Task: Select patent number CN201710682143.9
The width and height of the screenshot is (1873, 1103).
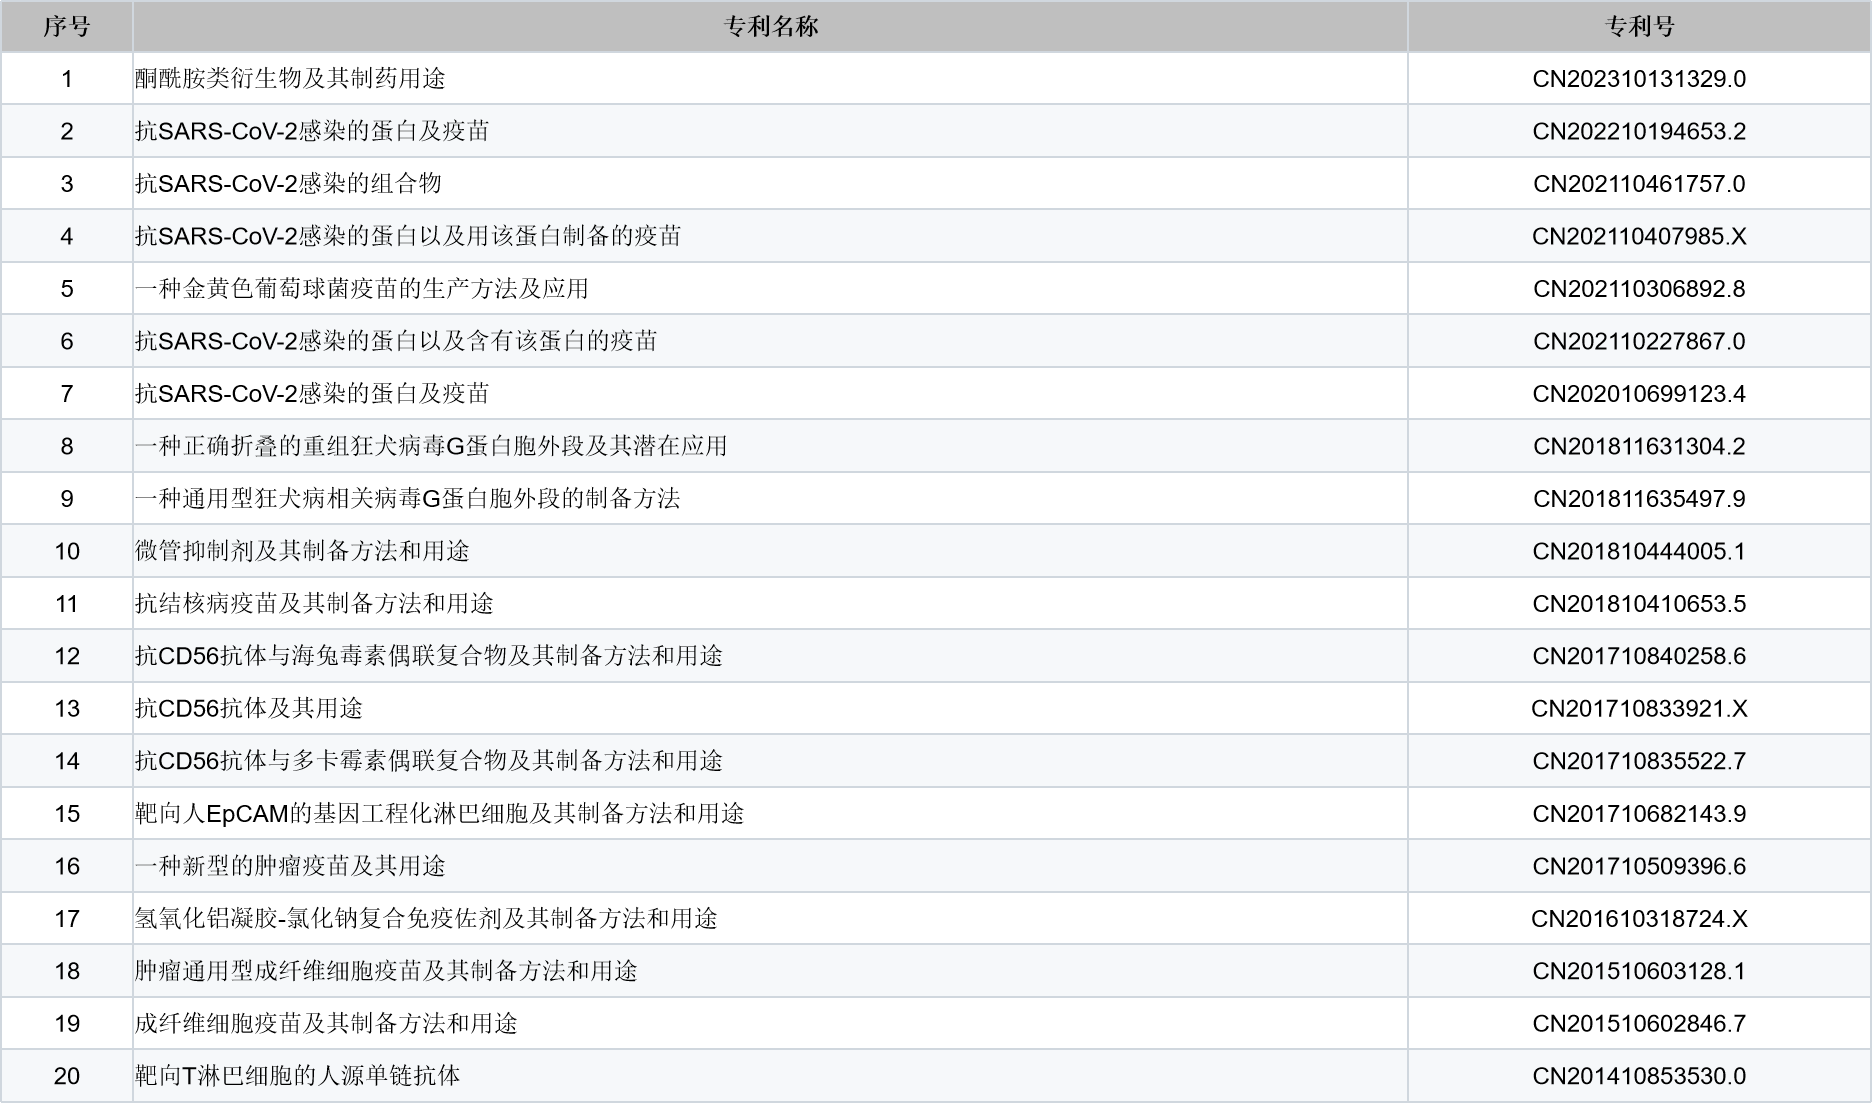Action: tap(1639, 814)
